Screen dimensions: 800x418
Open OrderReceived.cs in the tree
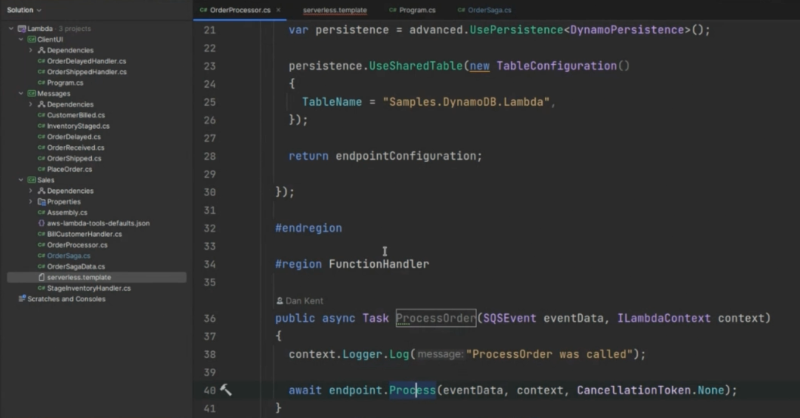pyautogui.click(x=76, y=147)
